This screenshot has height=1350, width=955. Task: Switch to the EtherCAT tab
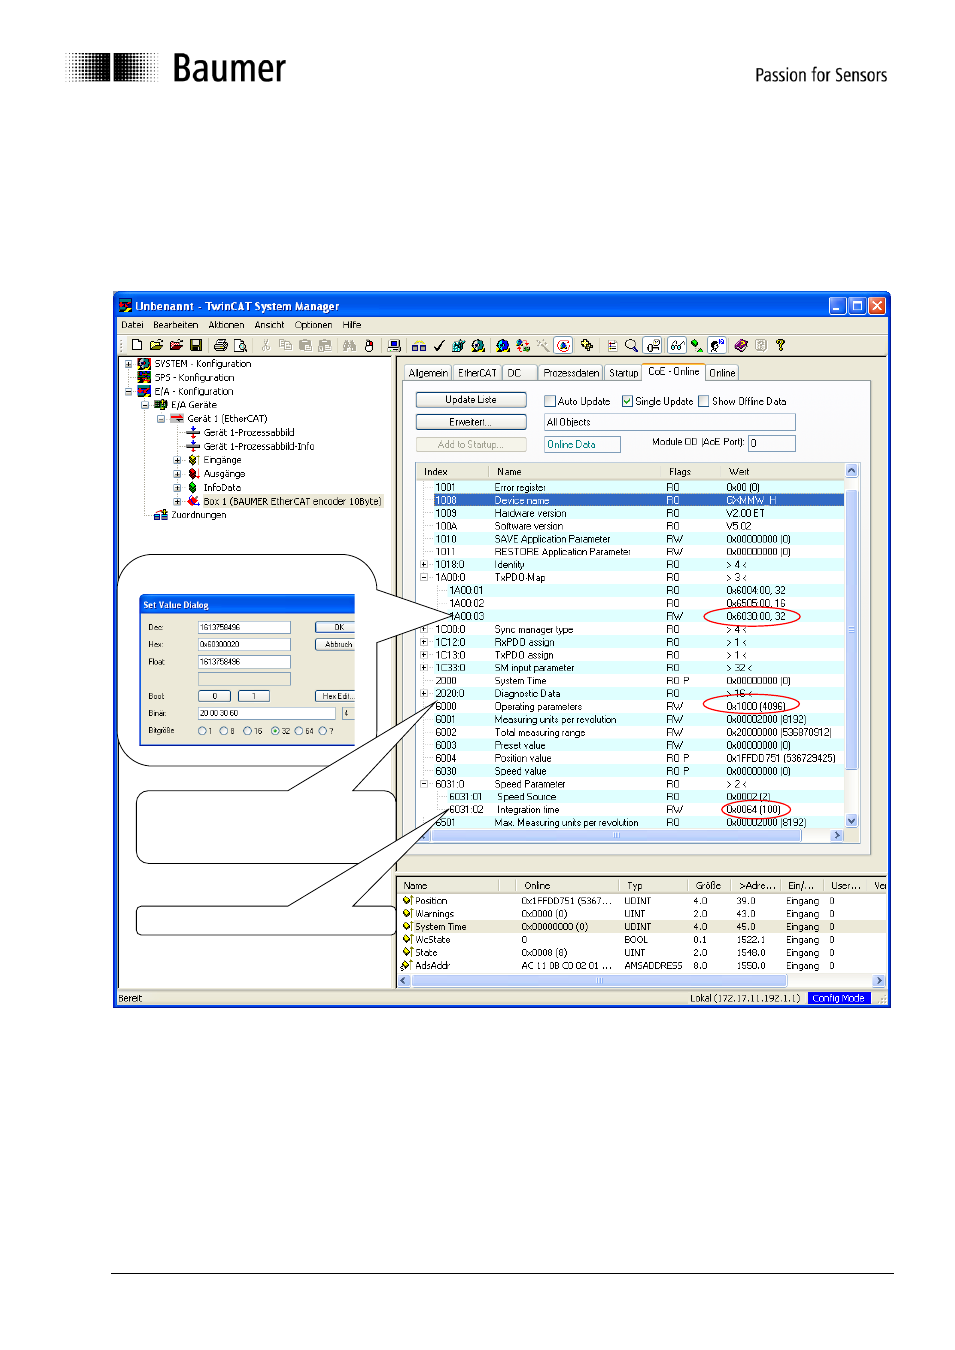pos(477,373)
